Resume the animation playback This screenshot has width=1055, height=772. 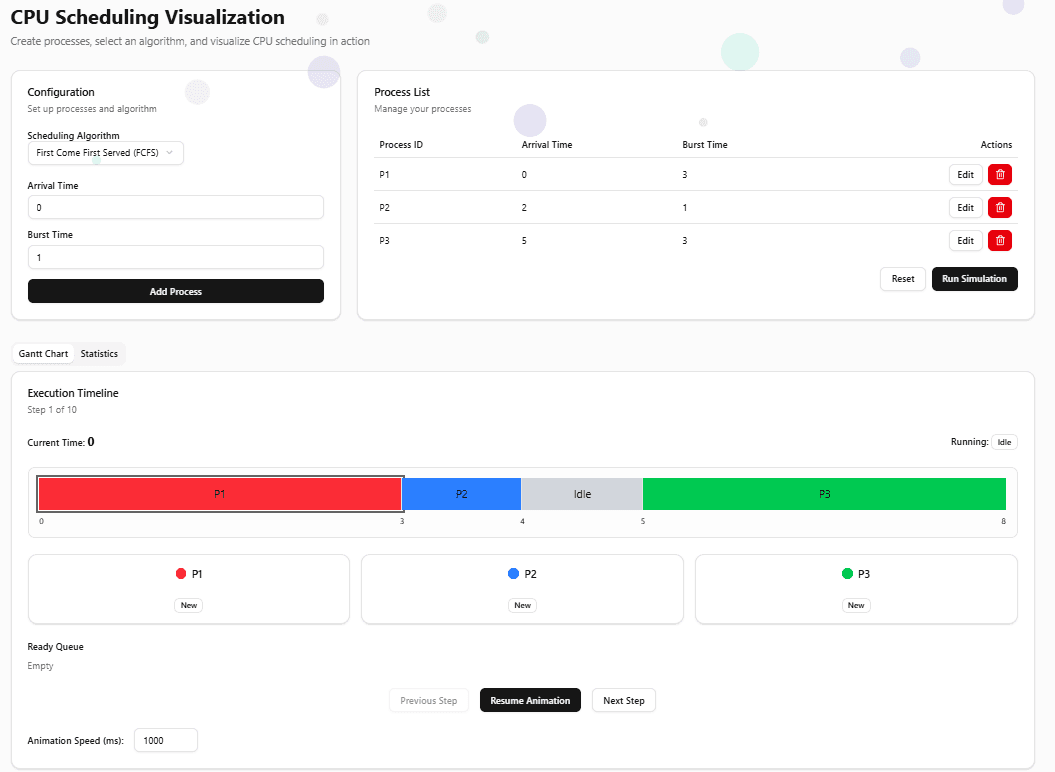(x=530, y=700)
